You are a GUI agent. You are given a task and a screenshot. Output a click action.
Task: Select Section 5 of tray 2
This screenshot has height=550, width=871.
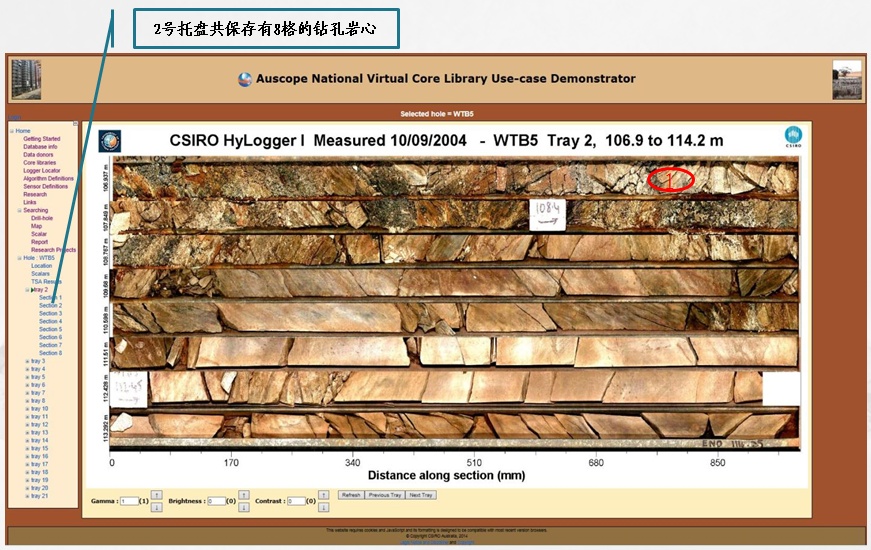click(x=51, y=329)
